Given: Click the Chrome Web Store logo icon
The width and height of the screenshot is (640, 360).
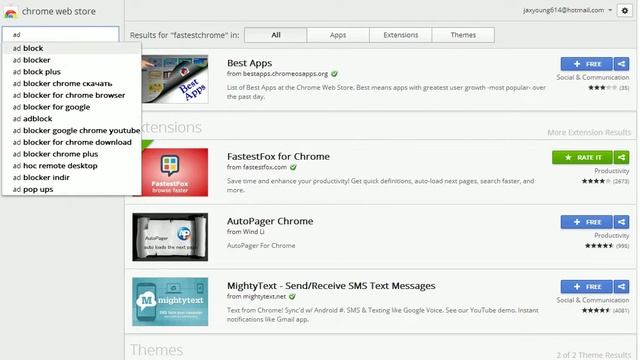Looking at the screenshot, I should point(11,13).
